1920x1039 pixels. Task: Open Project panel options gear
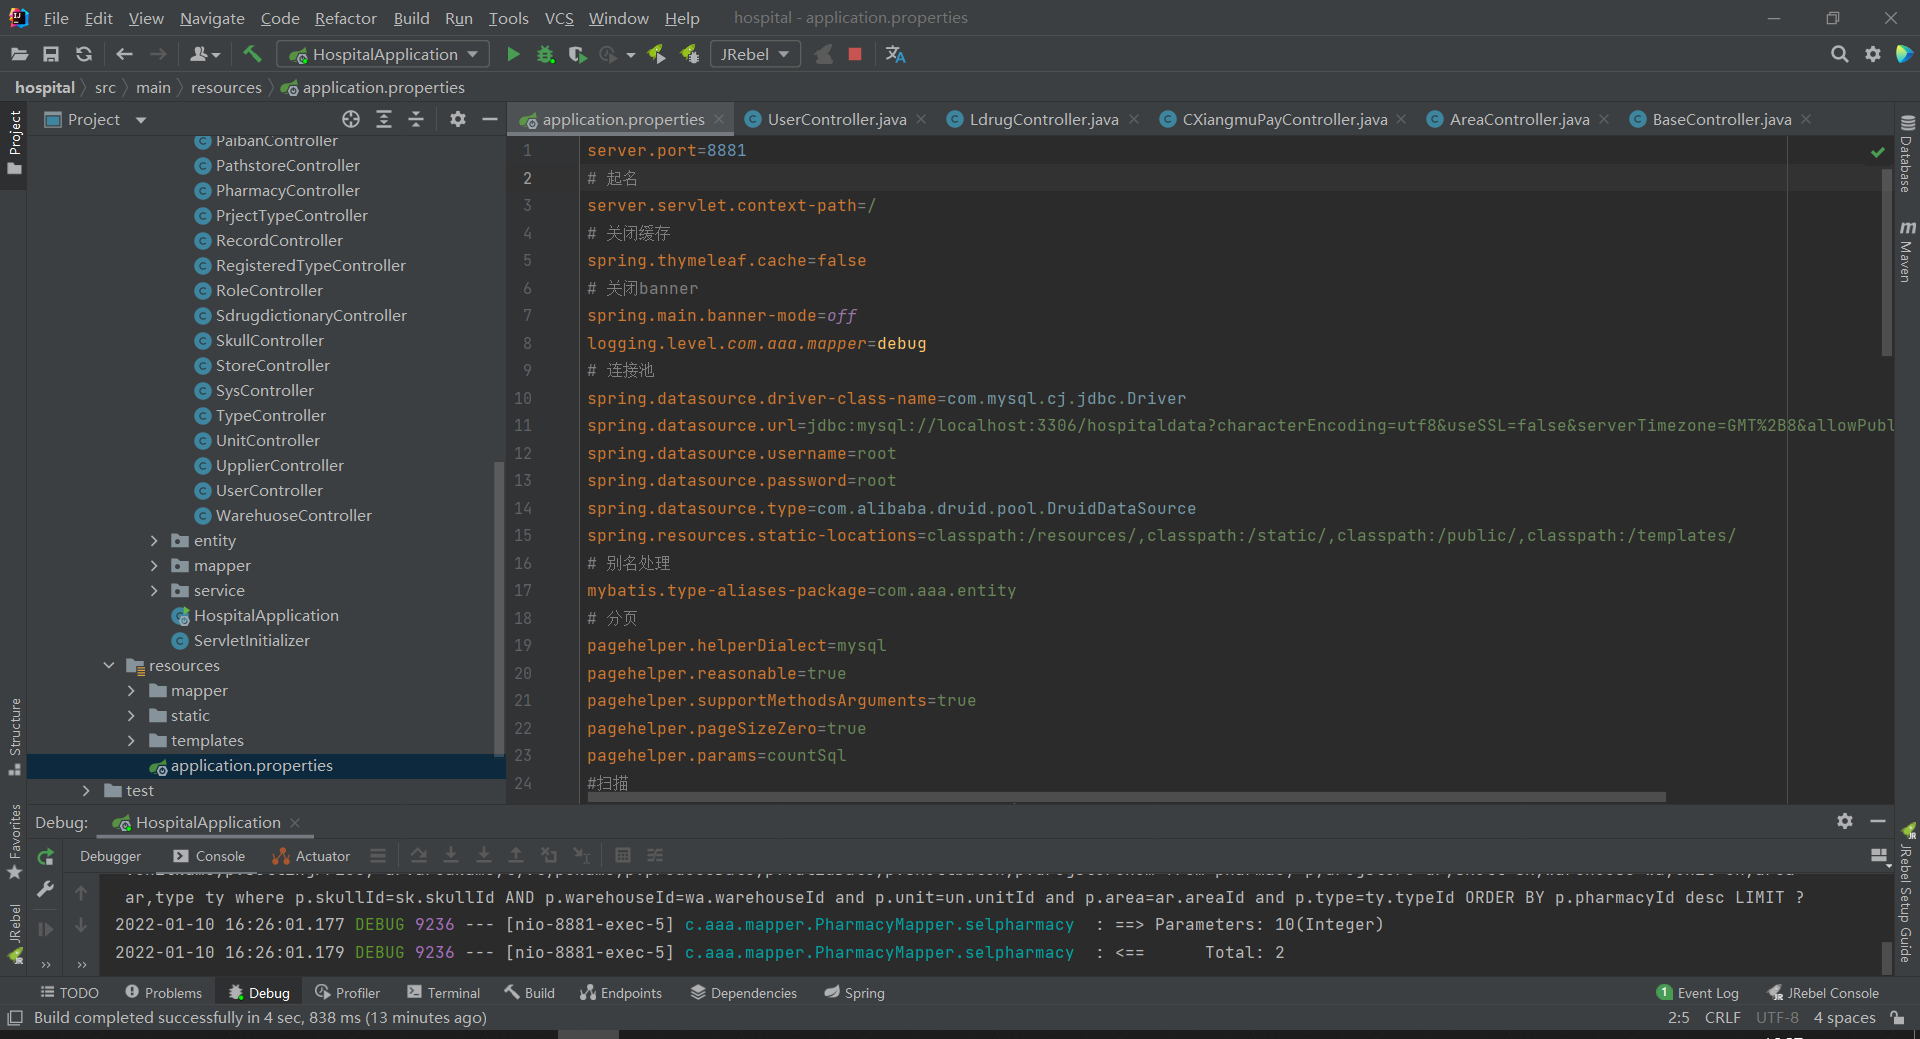tap(458, 119)
